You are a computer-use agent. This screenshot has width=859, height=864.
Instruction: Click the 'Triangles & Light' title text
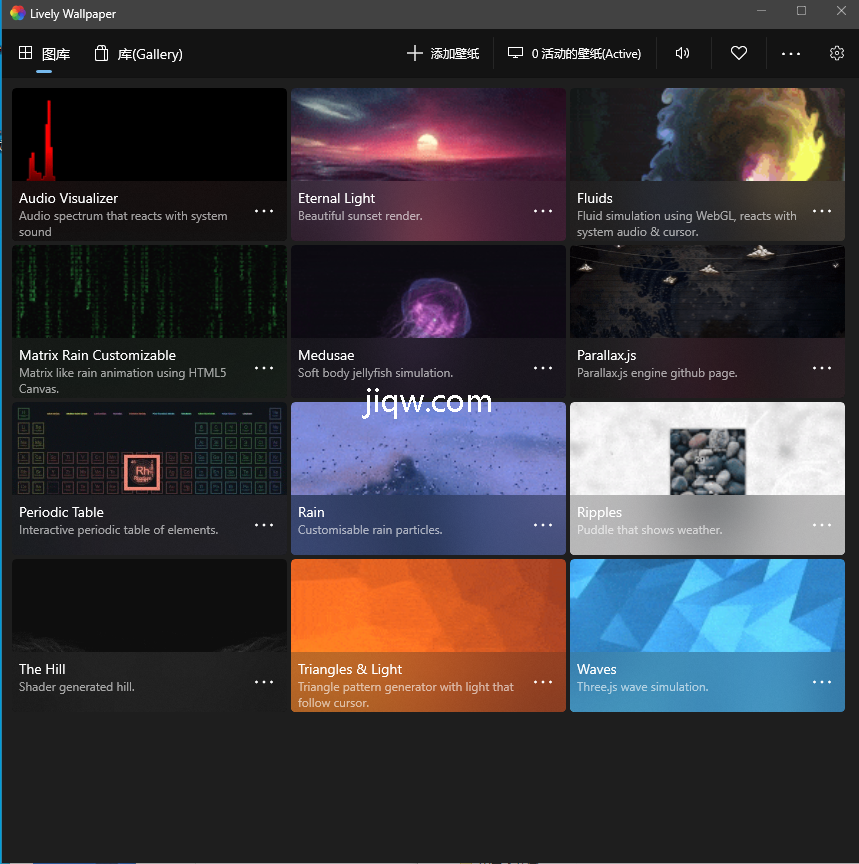click(x=350, y=669)
